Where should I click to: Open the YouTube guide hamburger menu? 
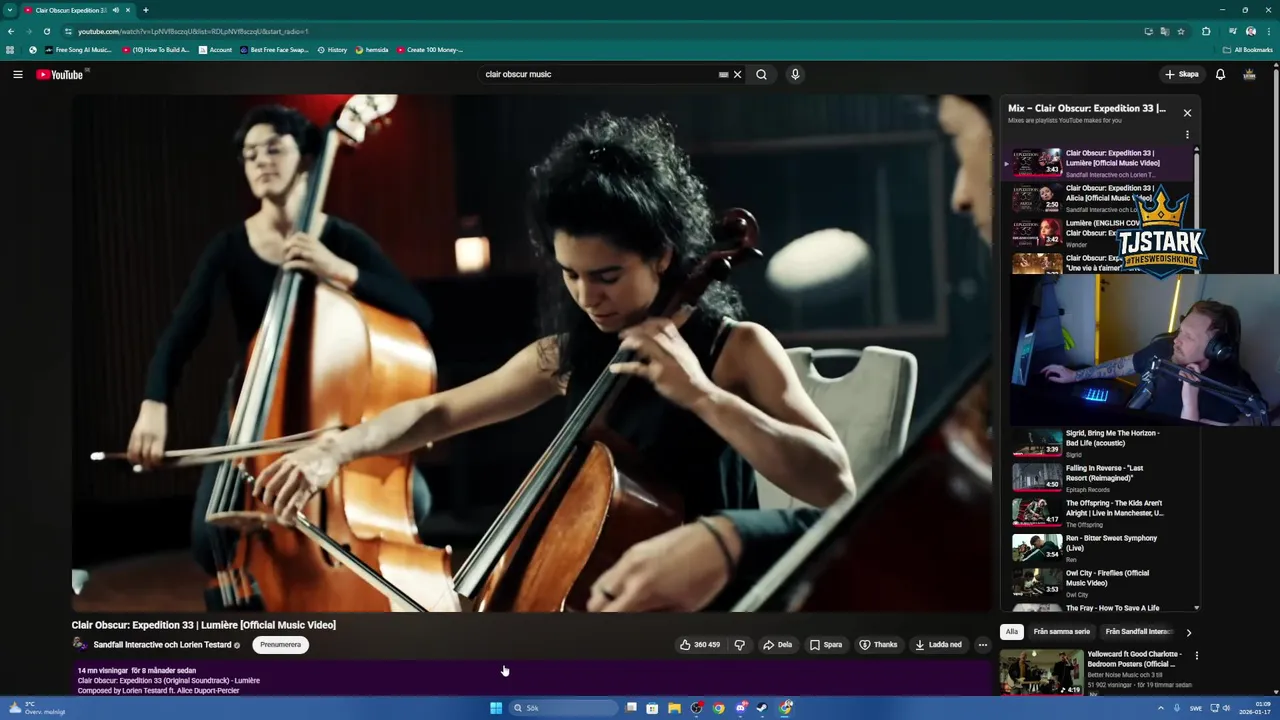coord(18,74)
